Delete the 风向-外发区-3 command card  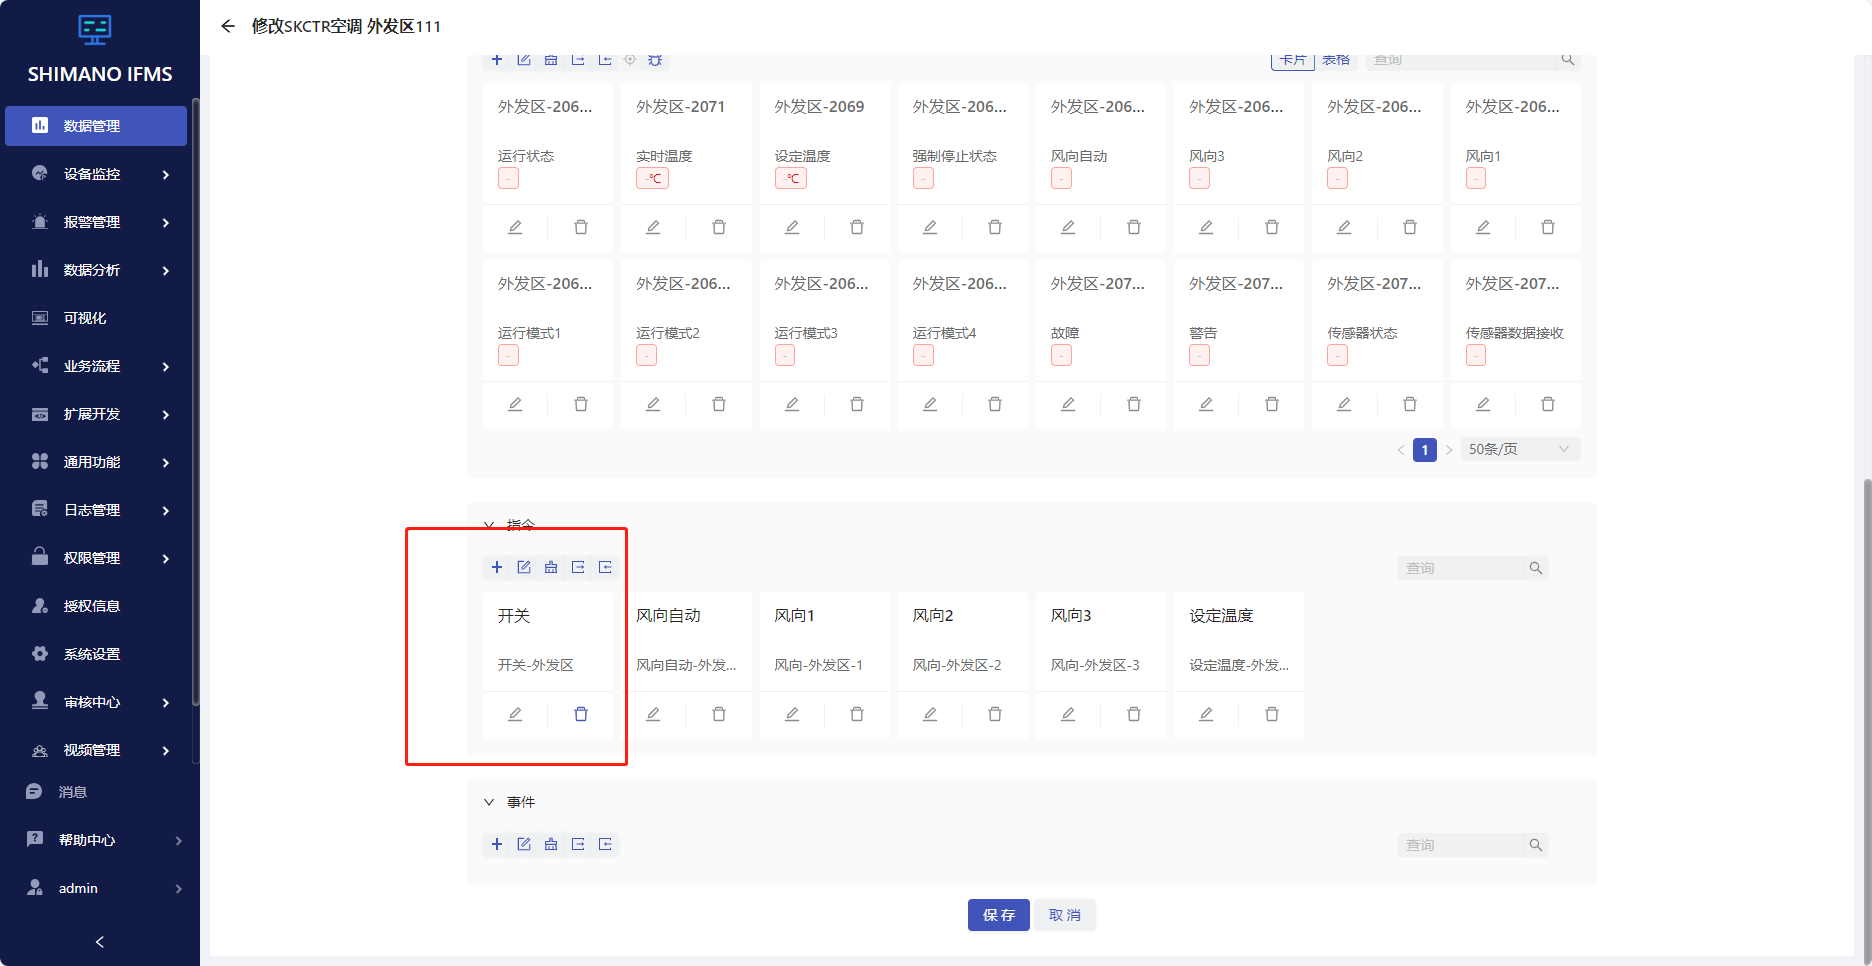pos(1134,714)
